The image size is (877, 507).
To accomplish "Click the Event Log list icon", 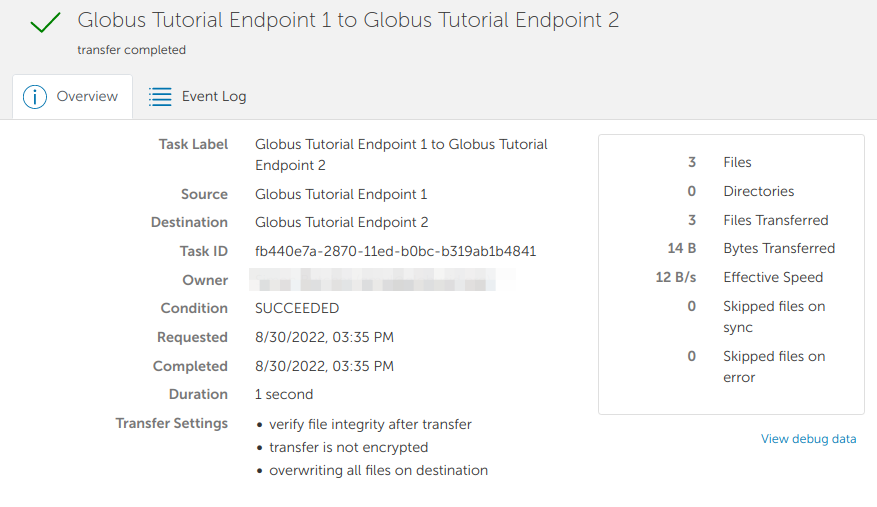I will pyautogui.click(x=160, y=97).
